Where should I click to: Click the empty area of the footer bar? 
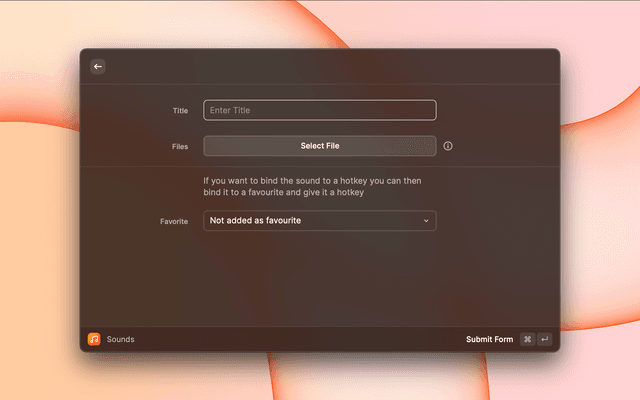pyautogui.click(x=300, y=339)
